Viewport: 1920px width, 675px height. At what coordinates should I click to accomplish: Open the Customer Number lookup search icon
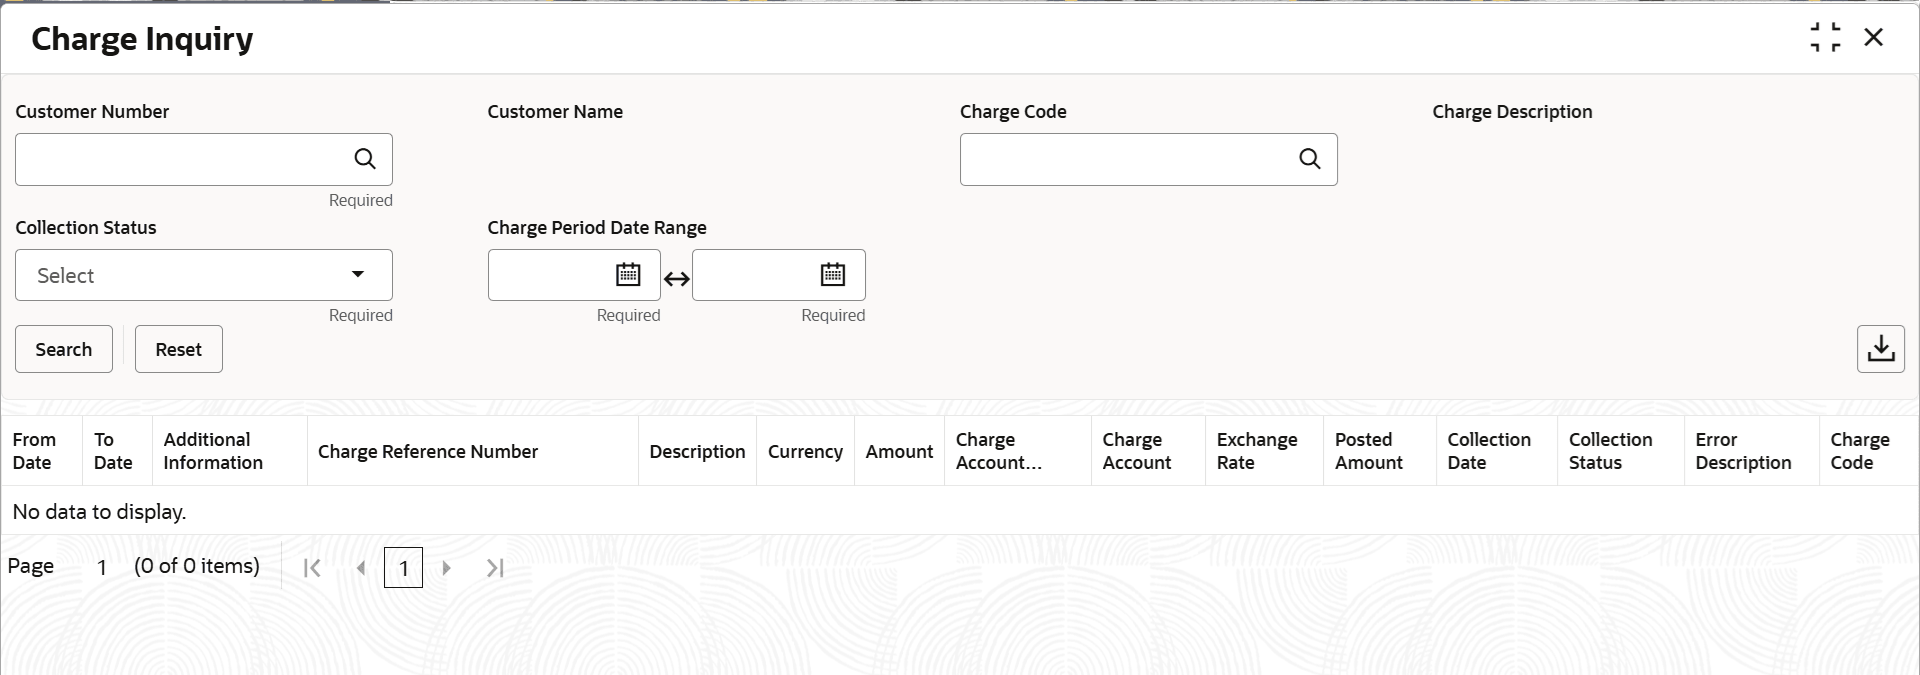pos(365,159)
